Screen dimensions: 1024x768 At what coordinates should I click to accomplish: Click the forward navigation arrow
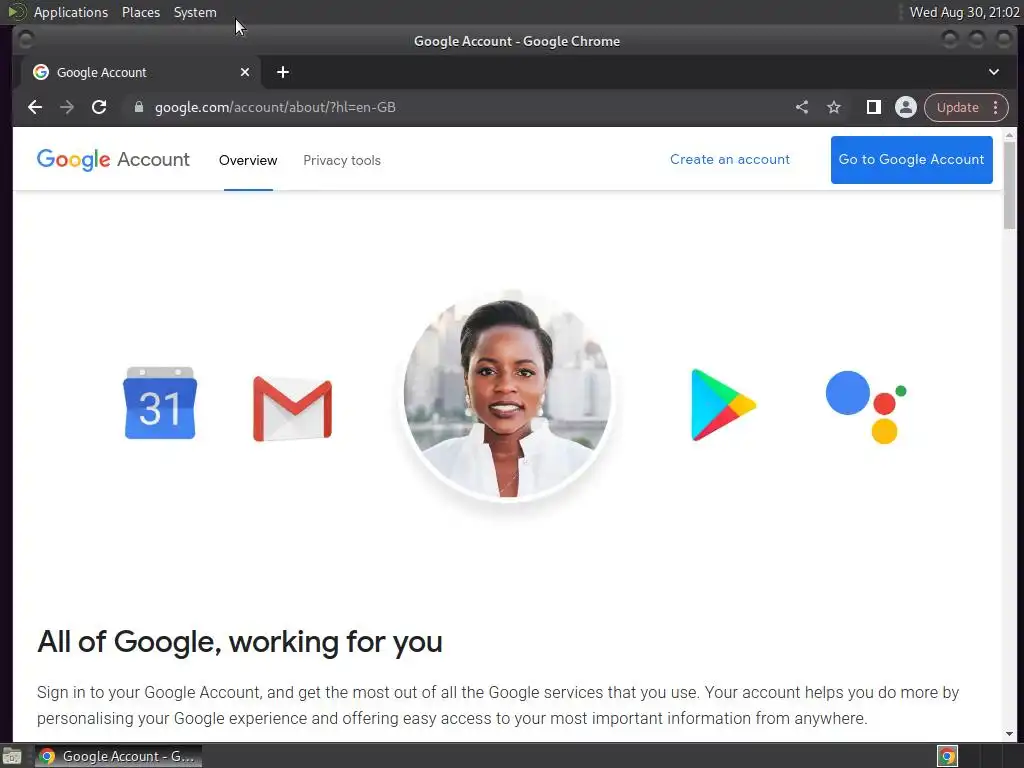(67, 107)
